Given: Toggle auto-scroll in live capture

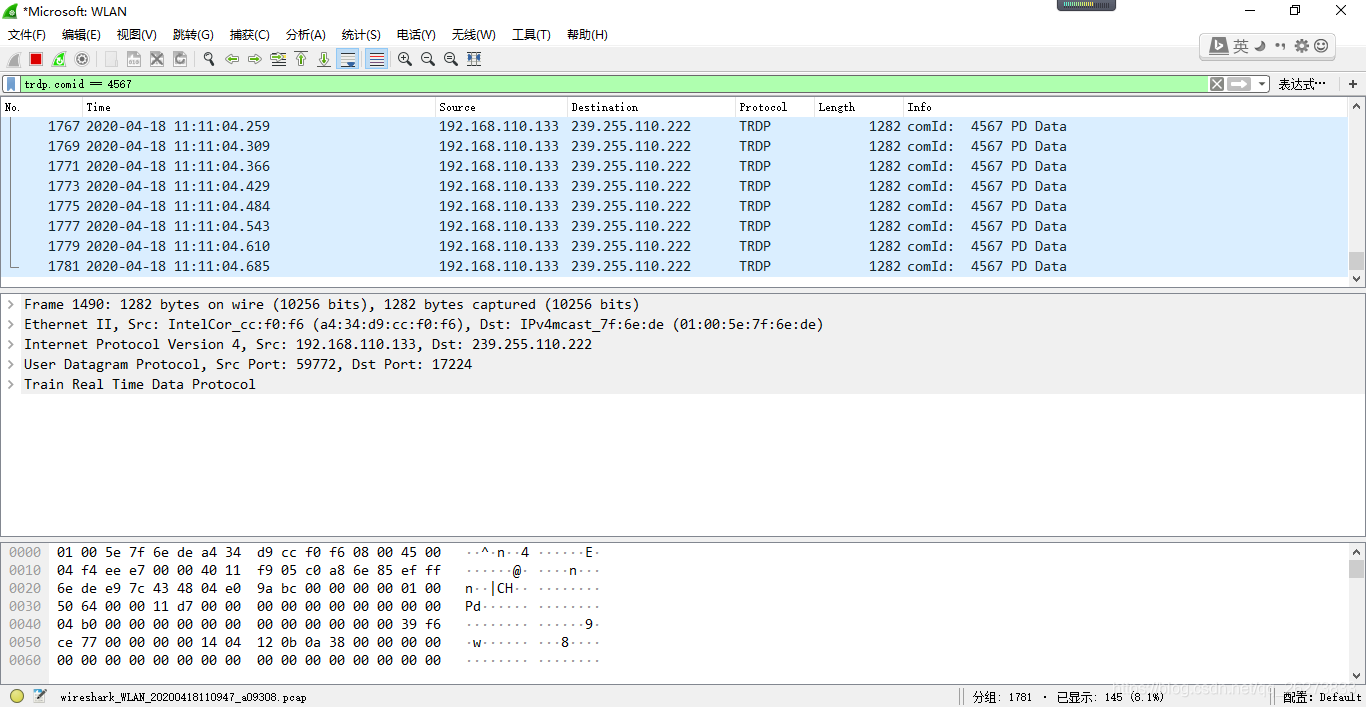Looking at the screenshot, I should (x=347, y=58).
